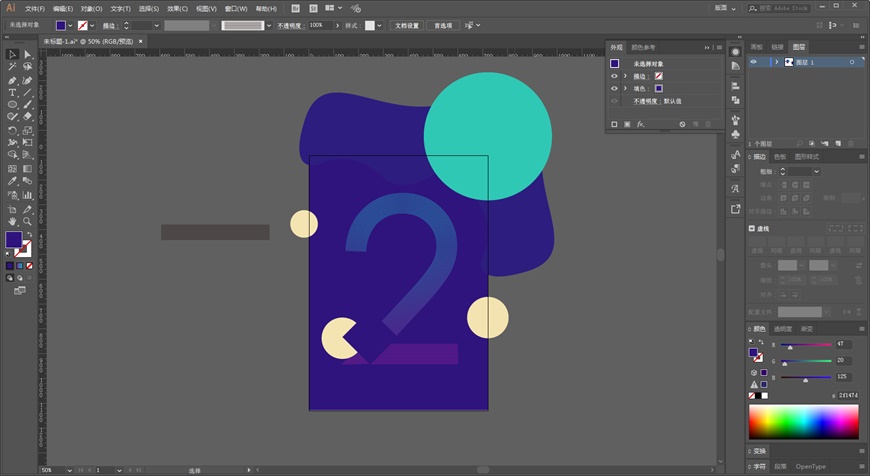Select the Pen tool in toolbox
870x476 pixels.
[x=12, y=80]
